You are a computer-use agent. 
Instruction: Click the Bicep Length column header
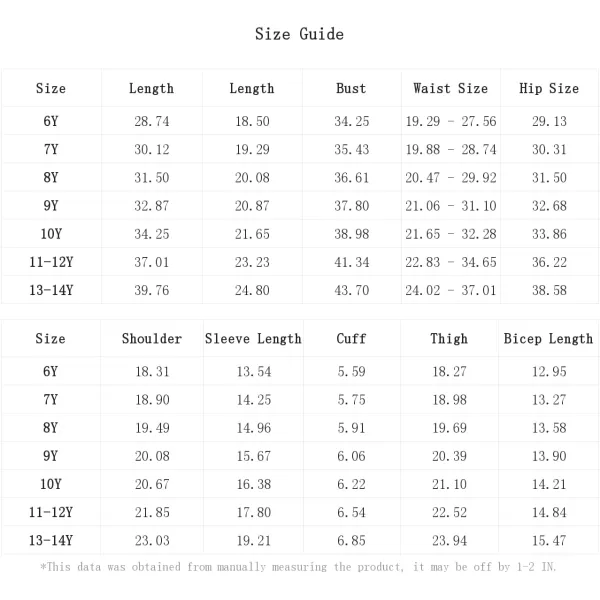pos(548,339)
